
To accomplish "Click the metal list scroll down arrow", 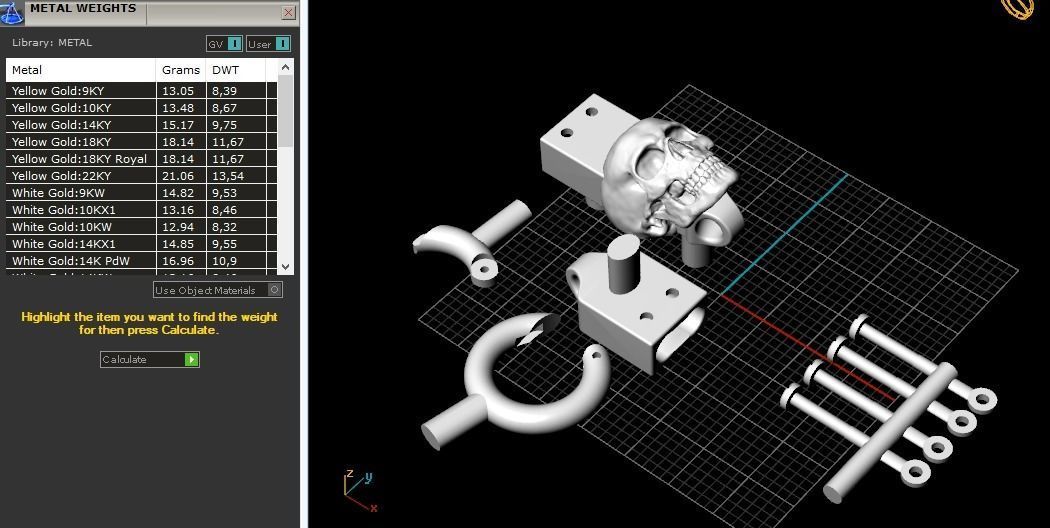I will point(286,266).
